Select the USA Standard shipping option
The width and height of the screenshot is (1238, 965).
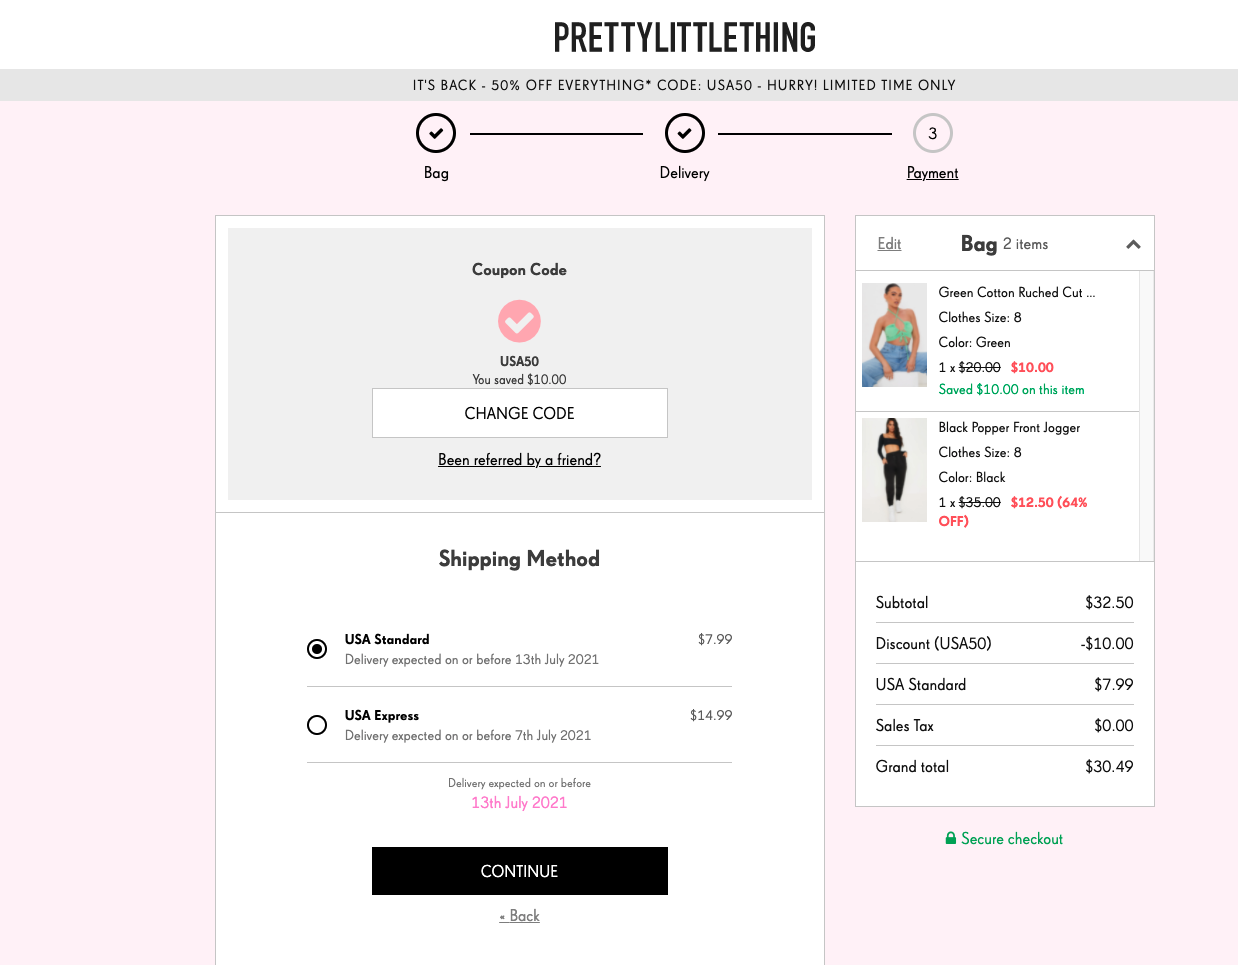tap(317, 648)
